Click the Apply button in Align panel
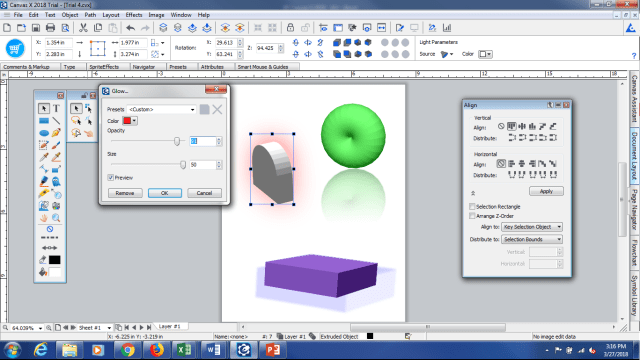 pos(546,191)
